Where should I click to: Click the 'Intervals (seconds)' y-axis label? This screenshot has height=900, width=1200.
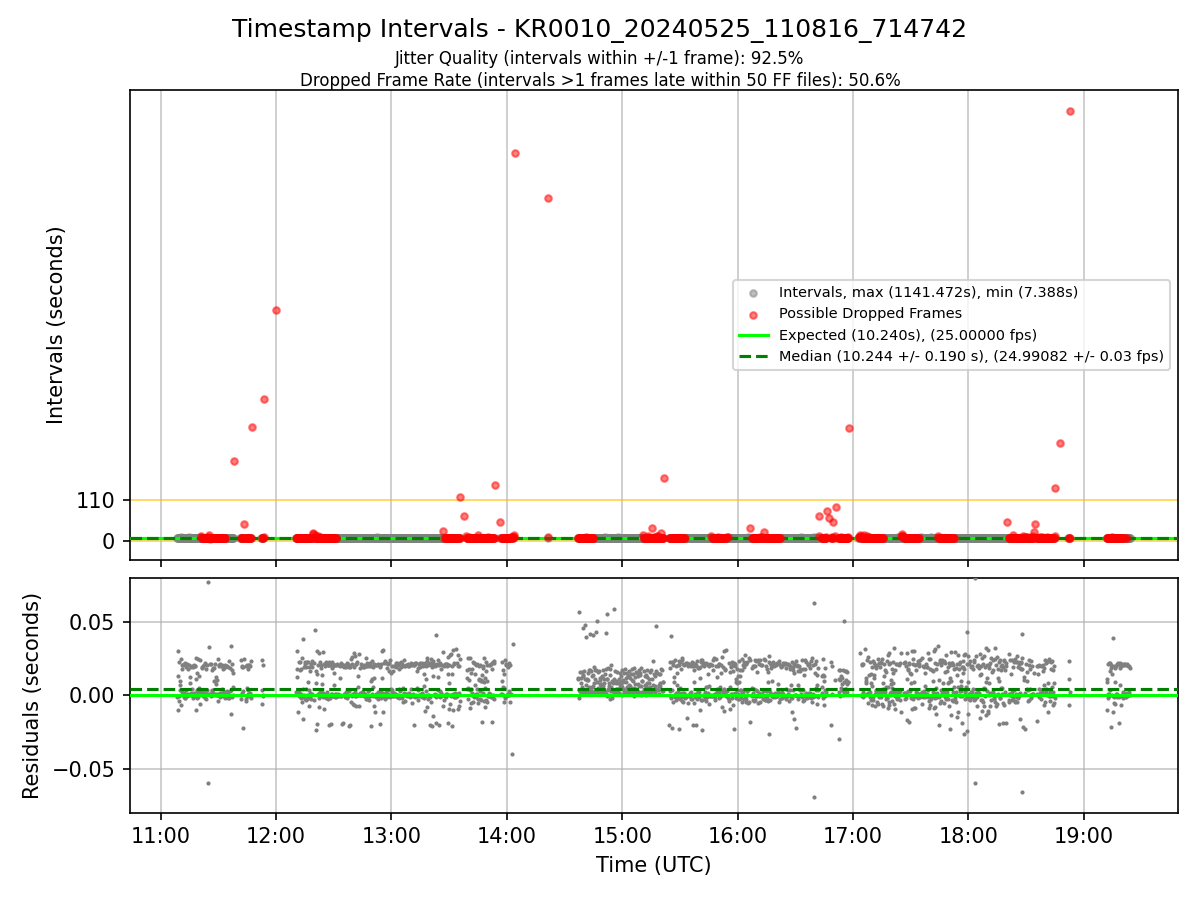click(56, 325)
